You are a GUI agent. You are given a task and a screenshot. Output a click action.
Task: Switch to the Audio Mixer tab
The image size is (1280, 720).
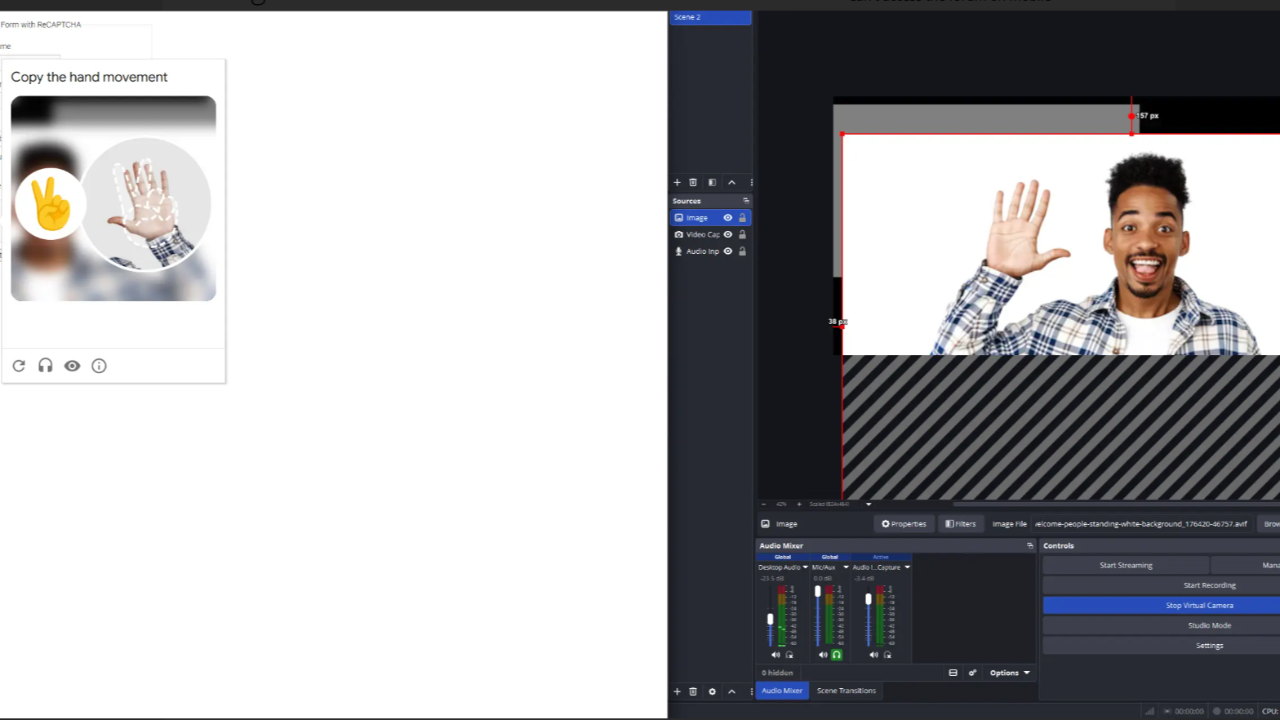(x=782, y=691)
